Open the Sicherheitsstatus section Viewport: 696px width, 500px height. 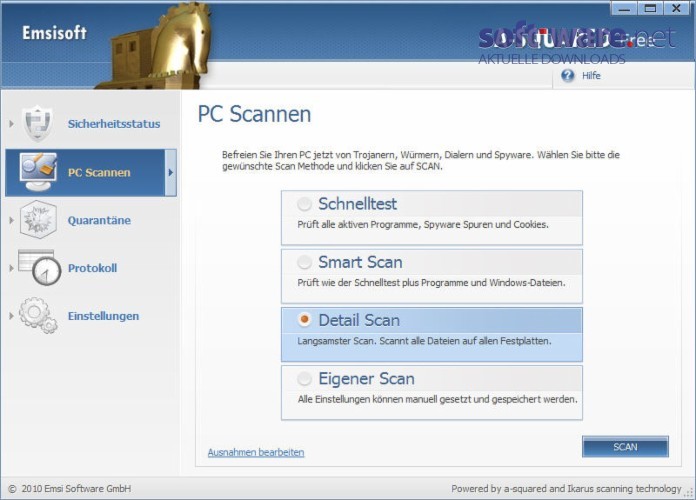[114, 124]
